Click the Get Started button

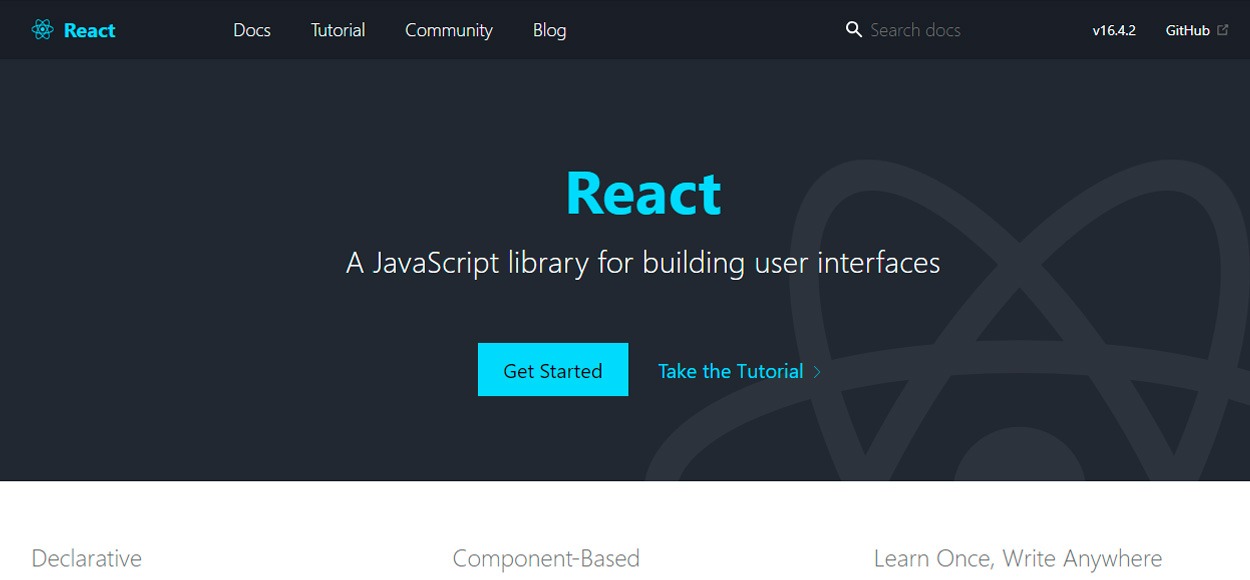click(x=553, y=370)
